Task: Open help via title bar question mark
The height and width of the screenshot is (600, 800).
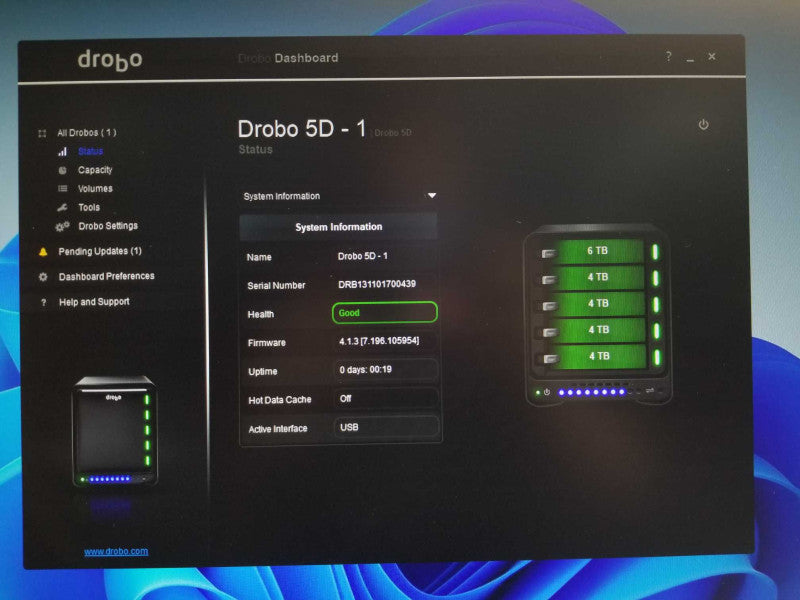Action: [668, 56]
